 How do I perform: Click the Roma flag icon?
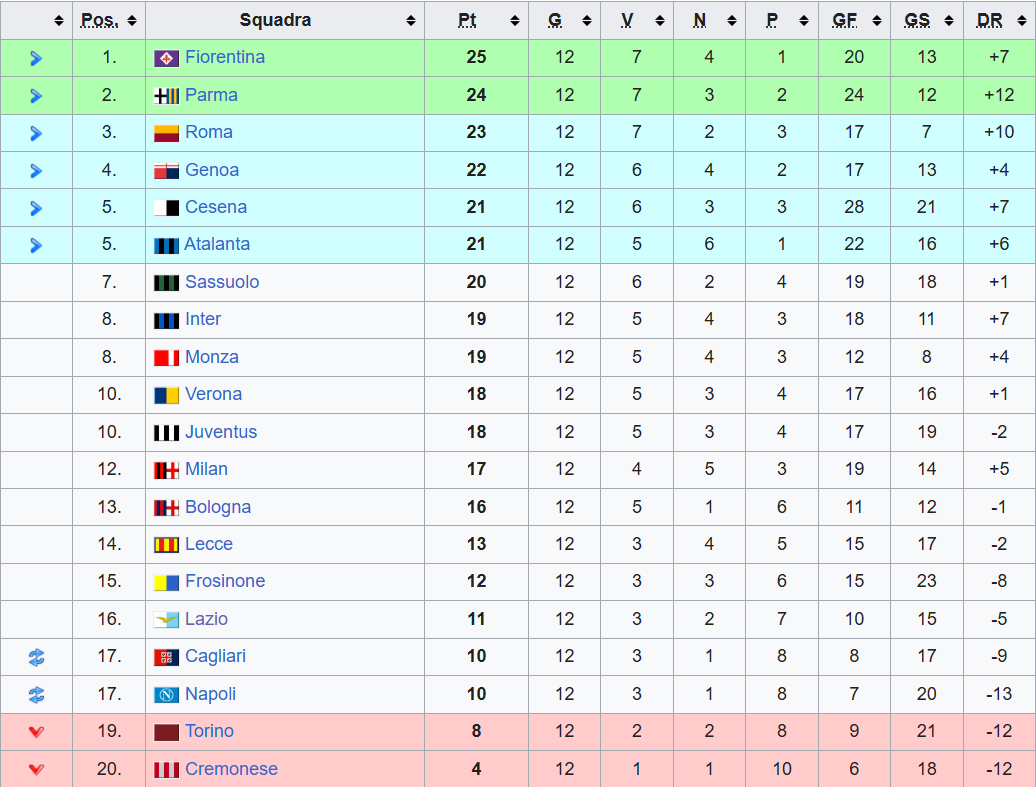click(x=166, y=133)
